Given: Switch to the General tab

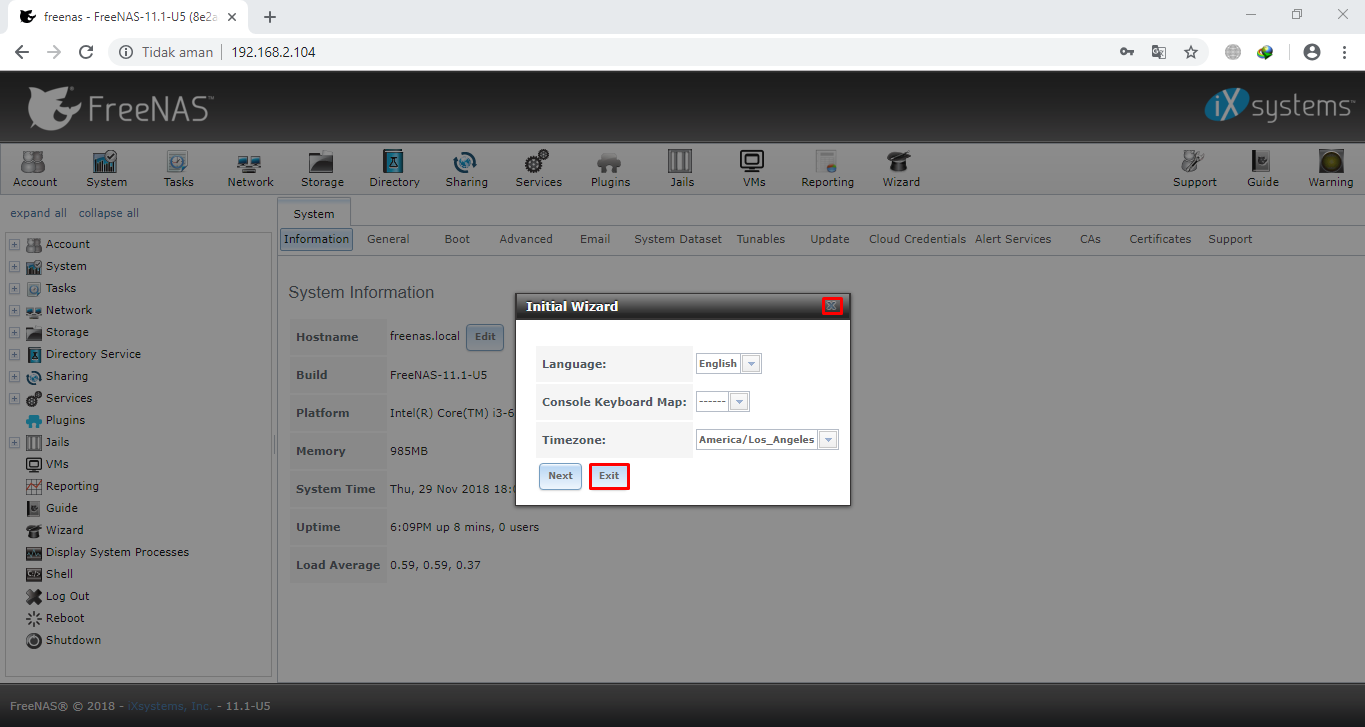Looking at the screenshot, I should pos(388,239).
